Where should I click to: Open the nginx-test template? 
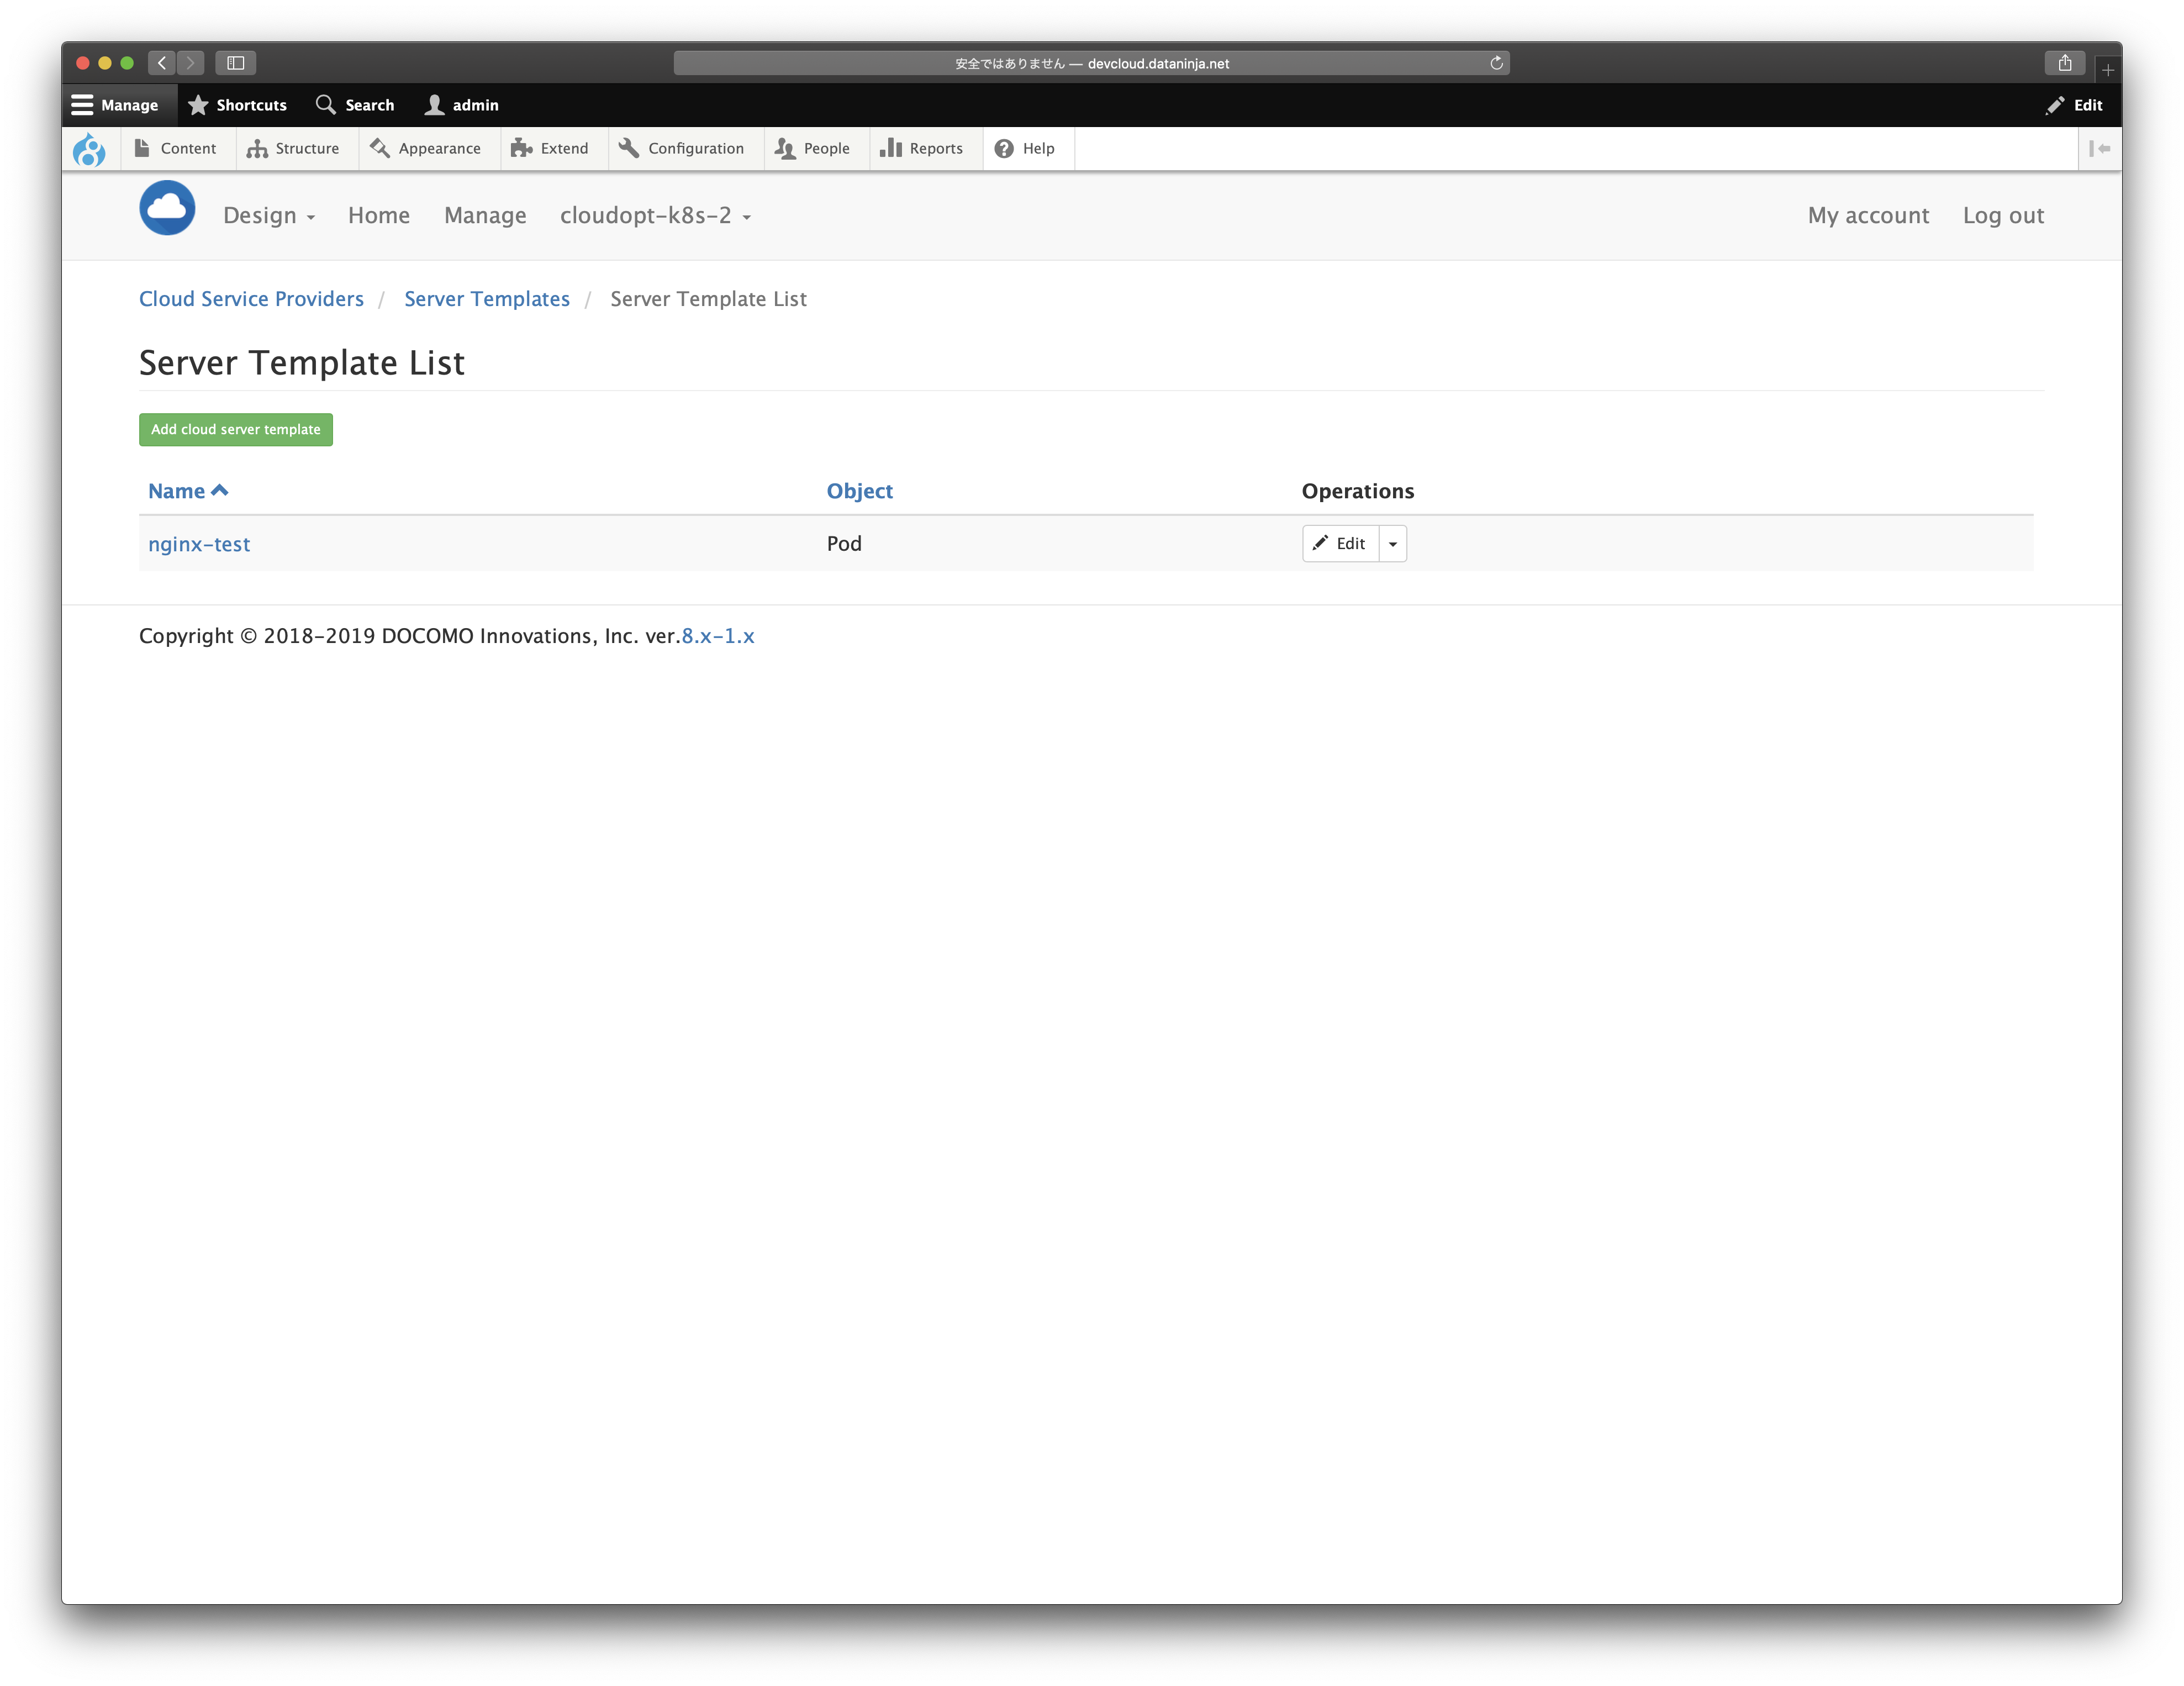pyautogui.click(x=199, y=544)
